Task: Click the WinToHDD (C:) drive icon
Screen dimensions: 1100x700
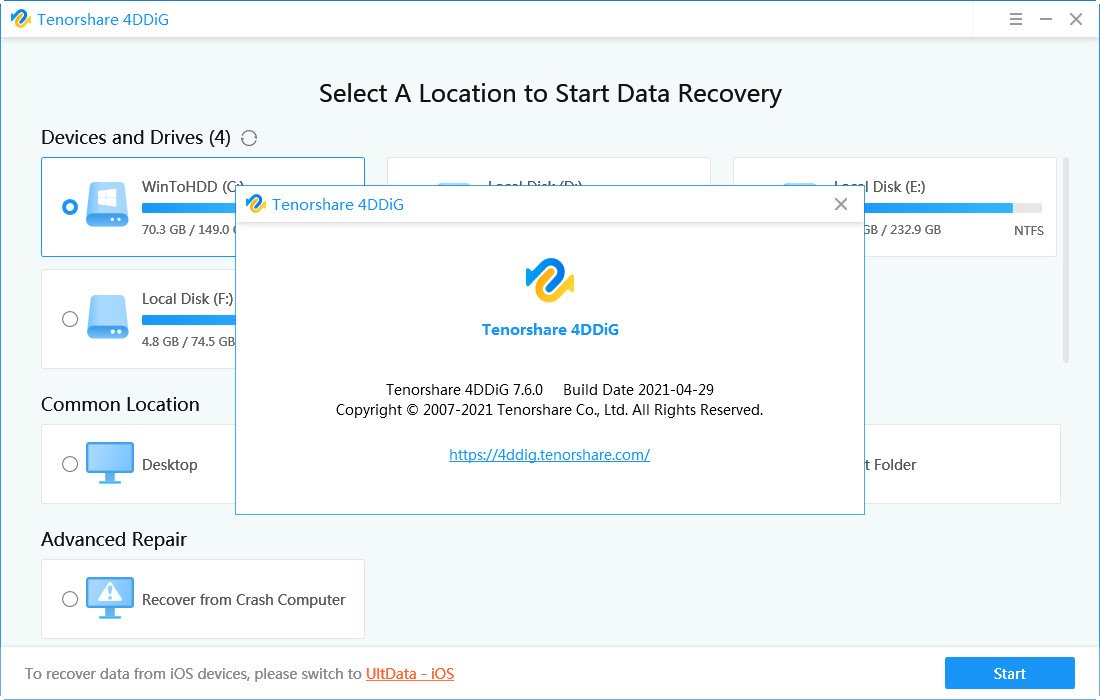Action: point(107,204)
